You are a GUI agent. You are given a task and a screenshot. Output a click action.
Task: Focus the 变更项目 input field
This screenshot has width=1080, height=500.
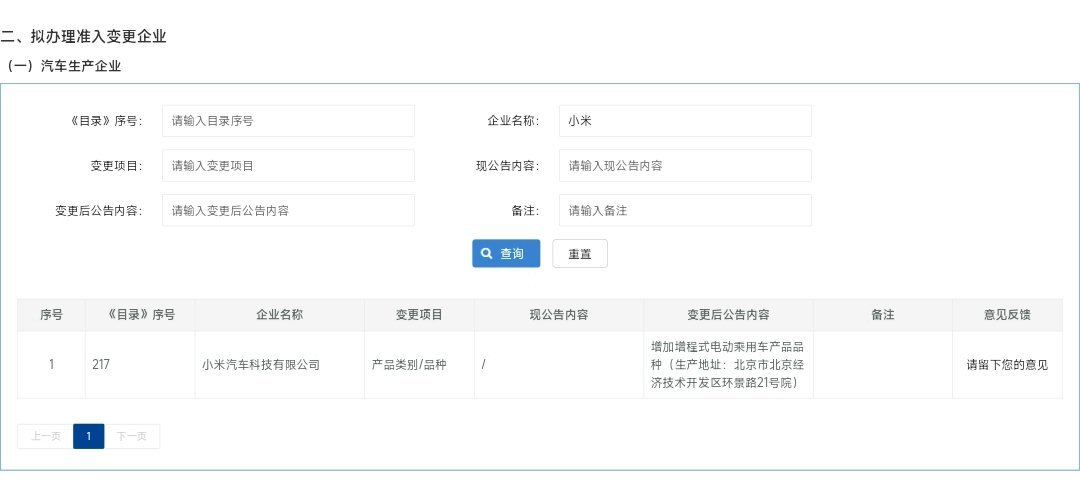pyautogui.click(x=288, y=165)
